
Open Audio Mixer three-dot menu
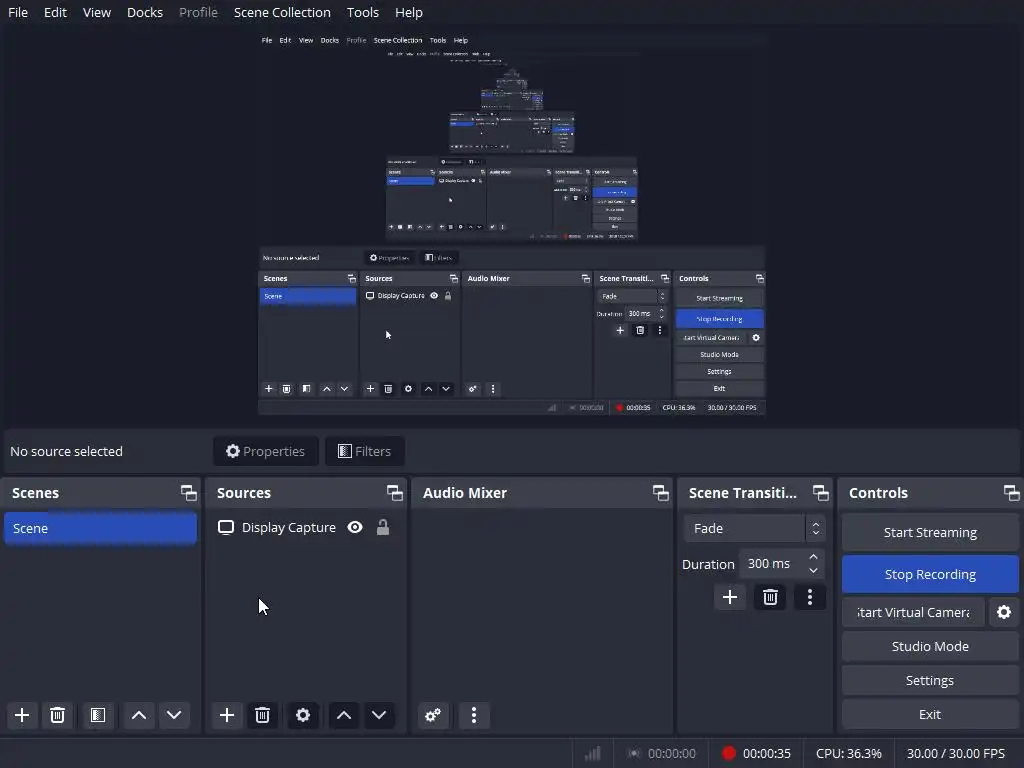[474, 715]
